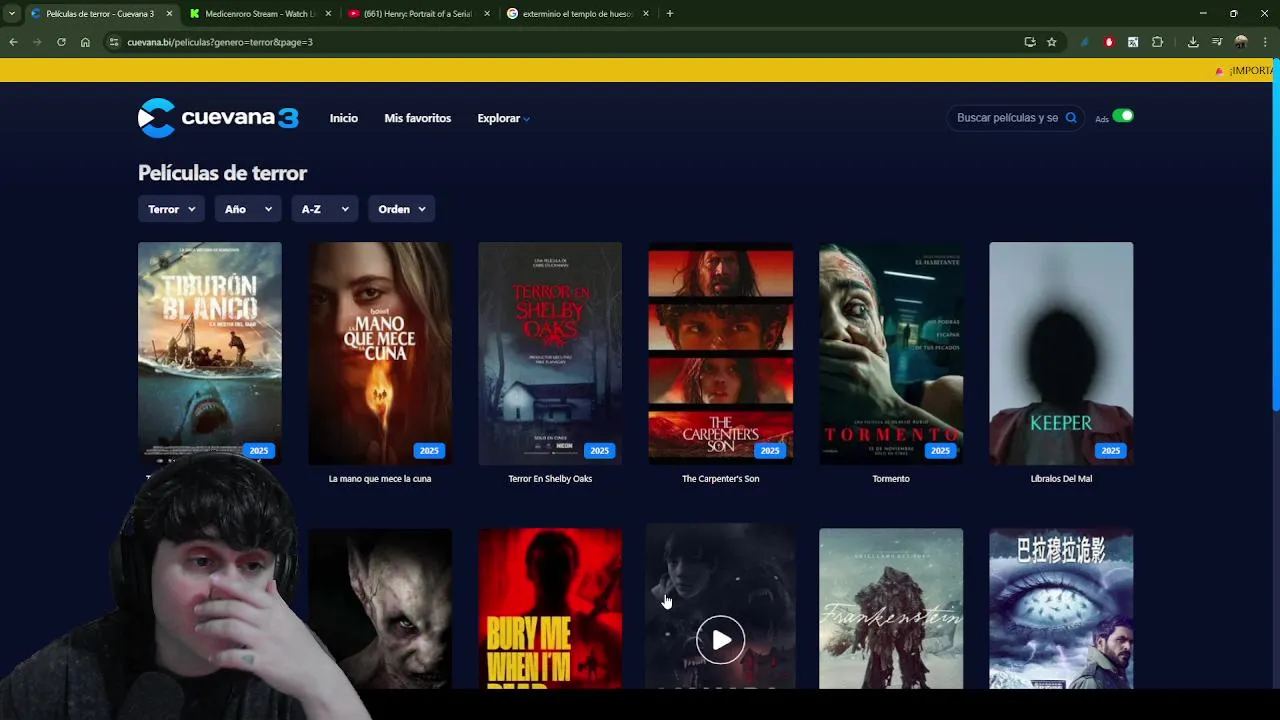Image resolution: width=1280 pixels, height=720 pixels.
Task: Click the install app icon in address bar
Action: pyautogui.click(x=1030, y=42)
